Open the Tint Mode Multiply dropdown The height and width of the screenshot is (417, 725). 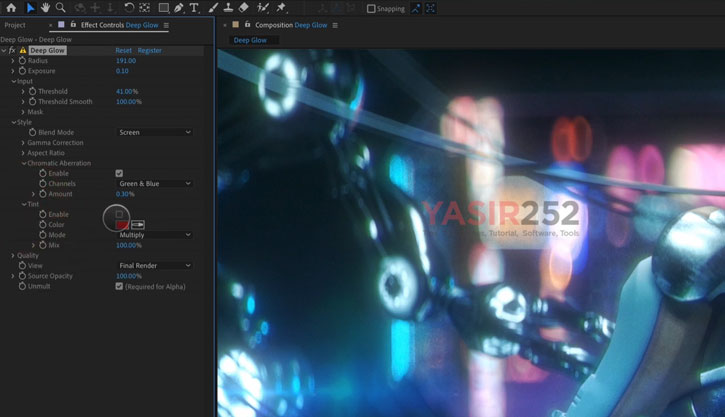coord(154,235)
